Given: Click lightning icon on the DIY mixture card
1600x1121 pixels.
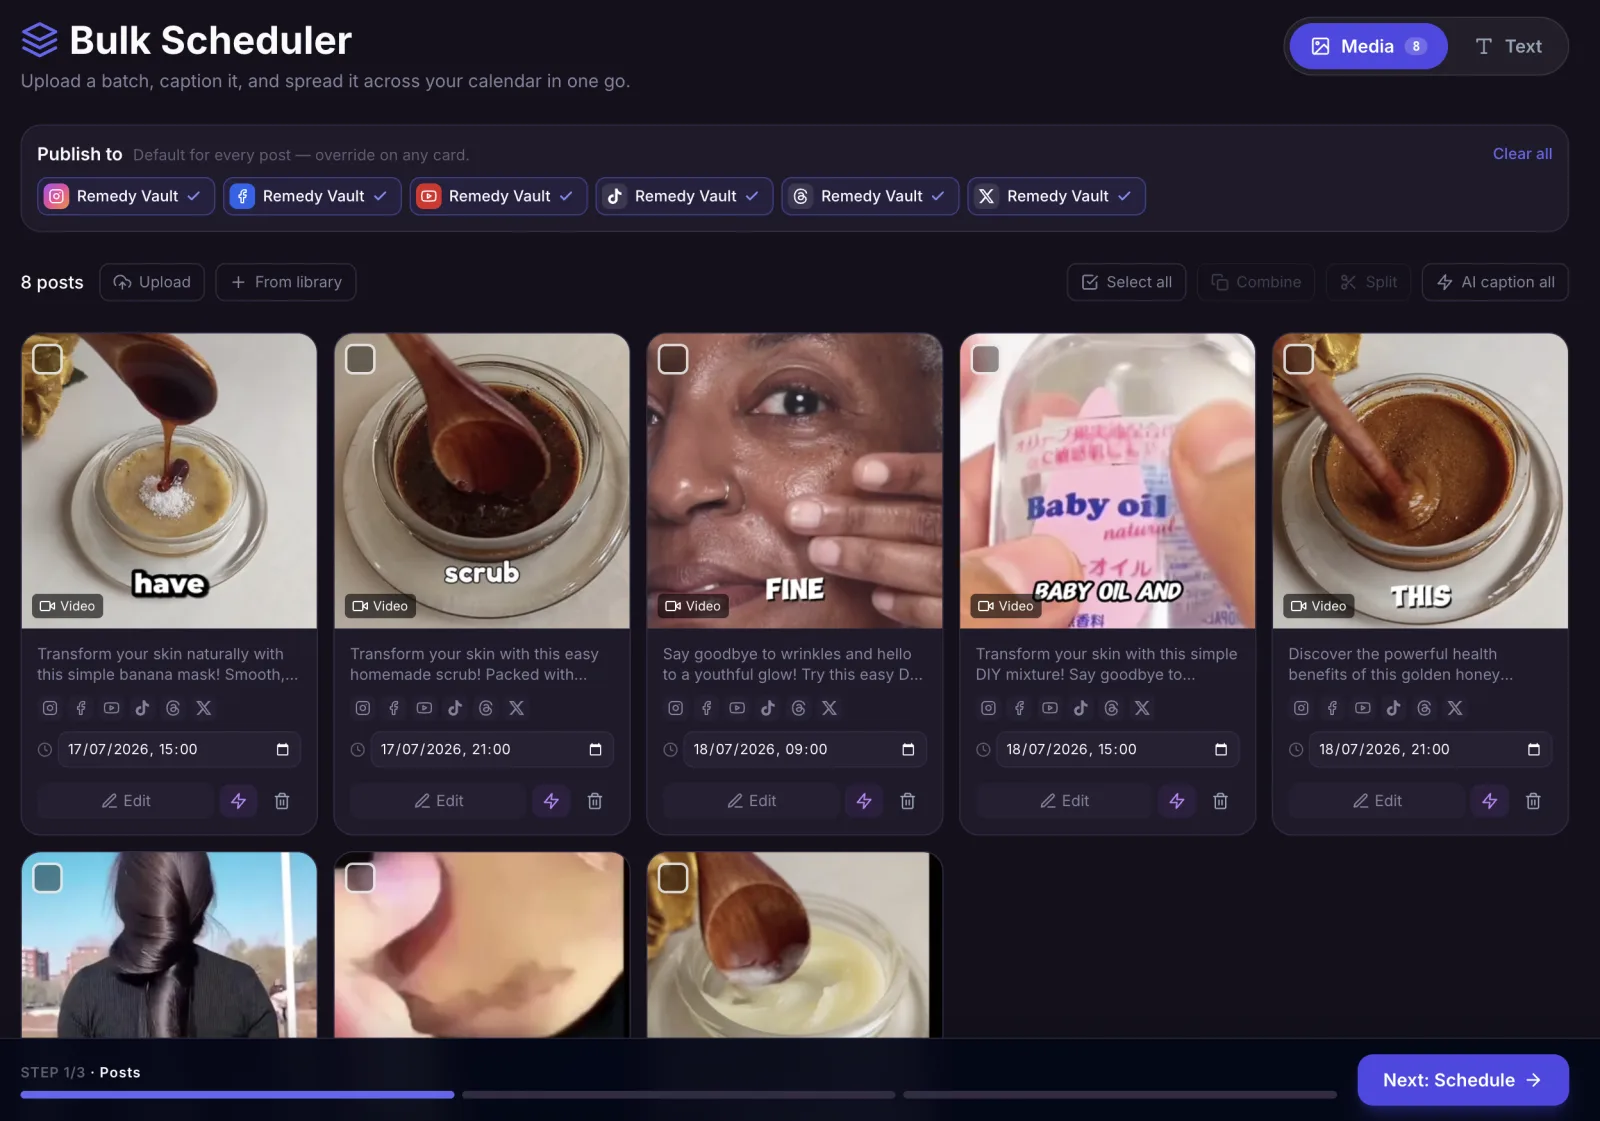Looking at the screenshot, I should point(1177,801).
